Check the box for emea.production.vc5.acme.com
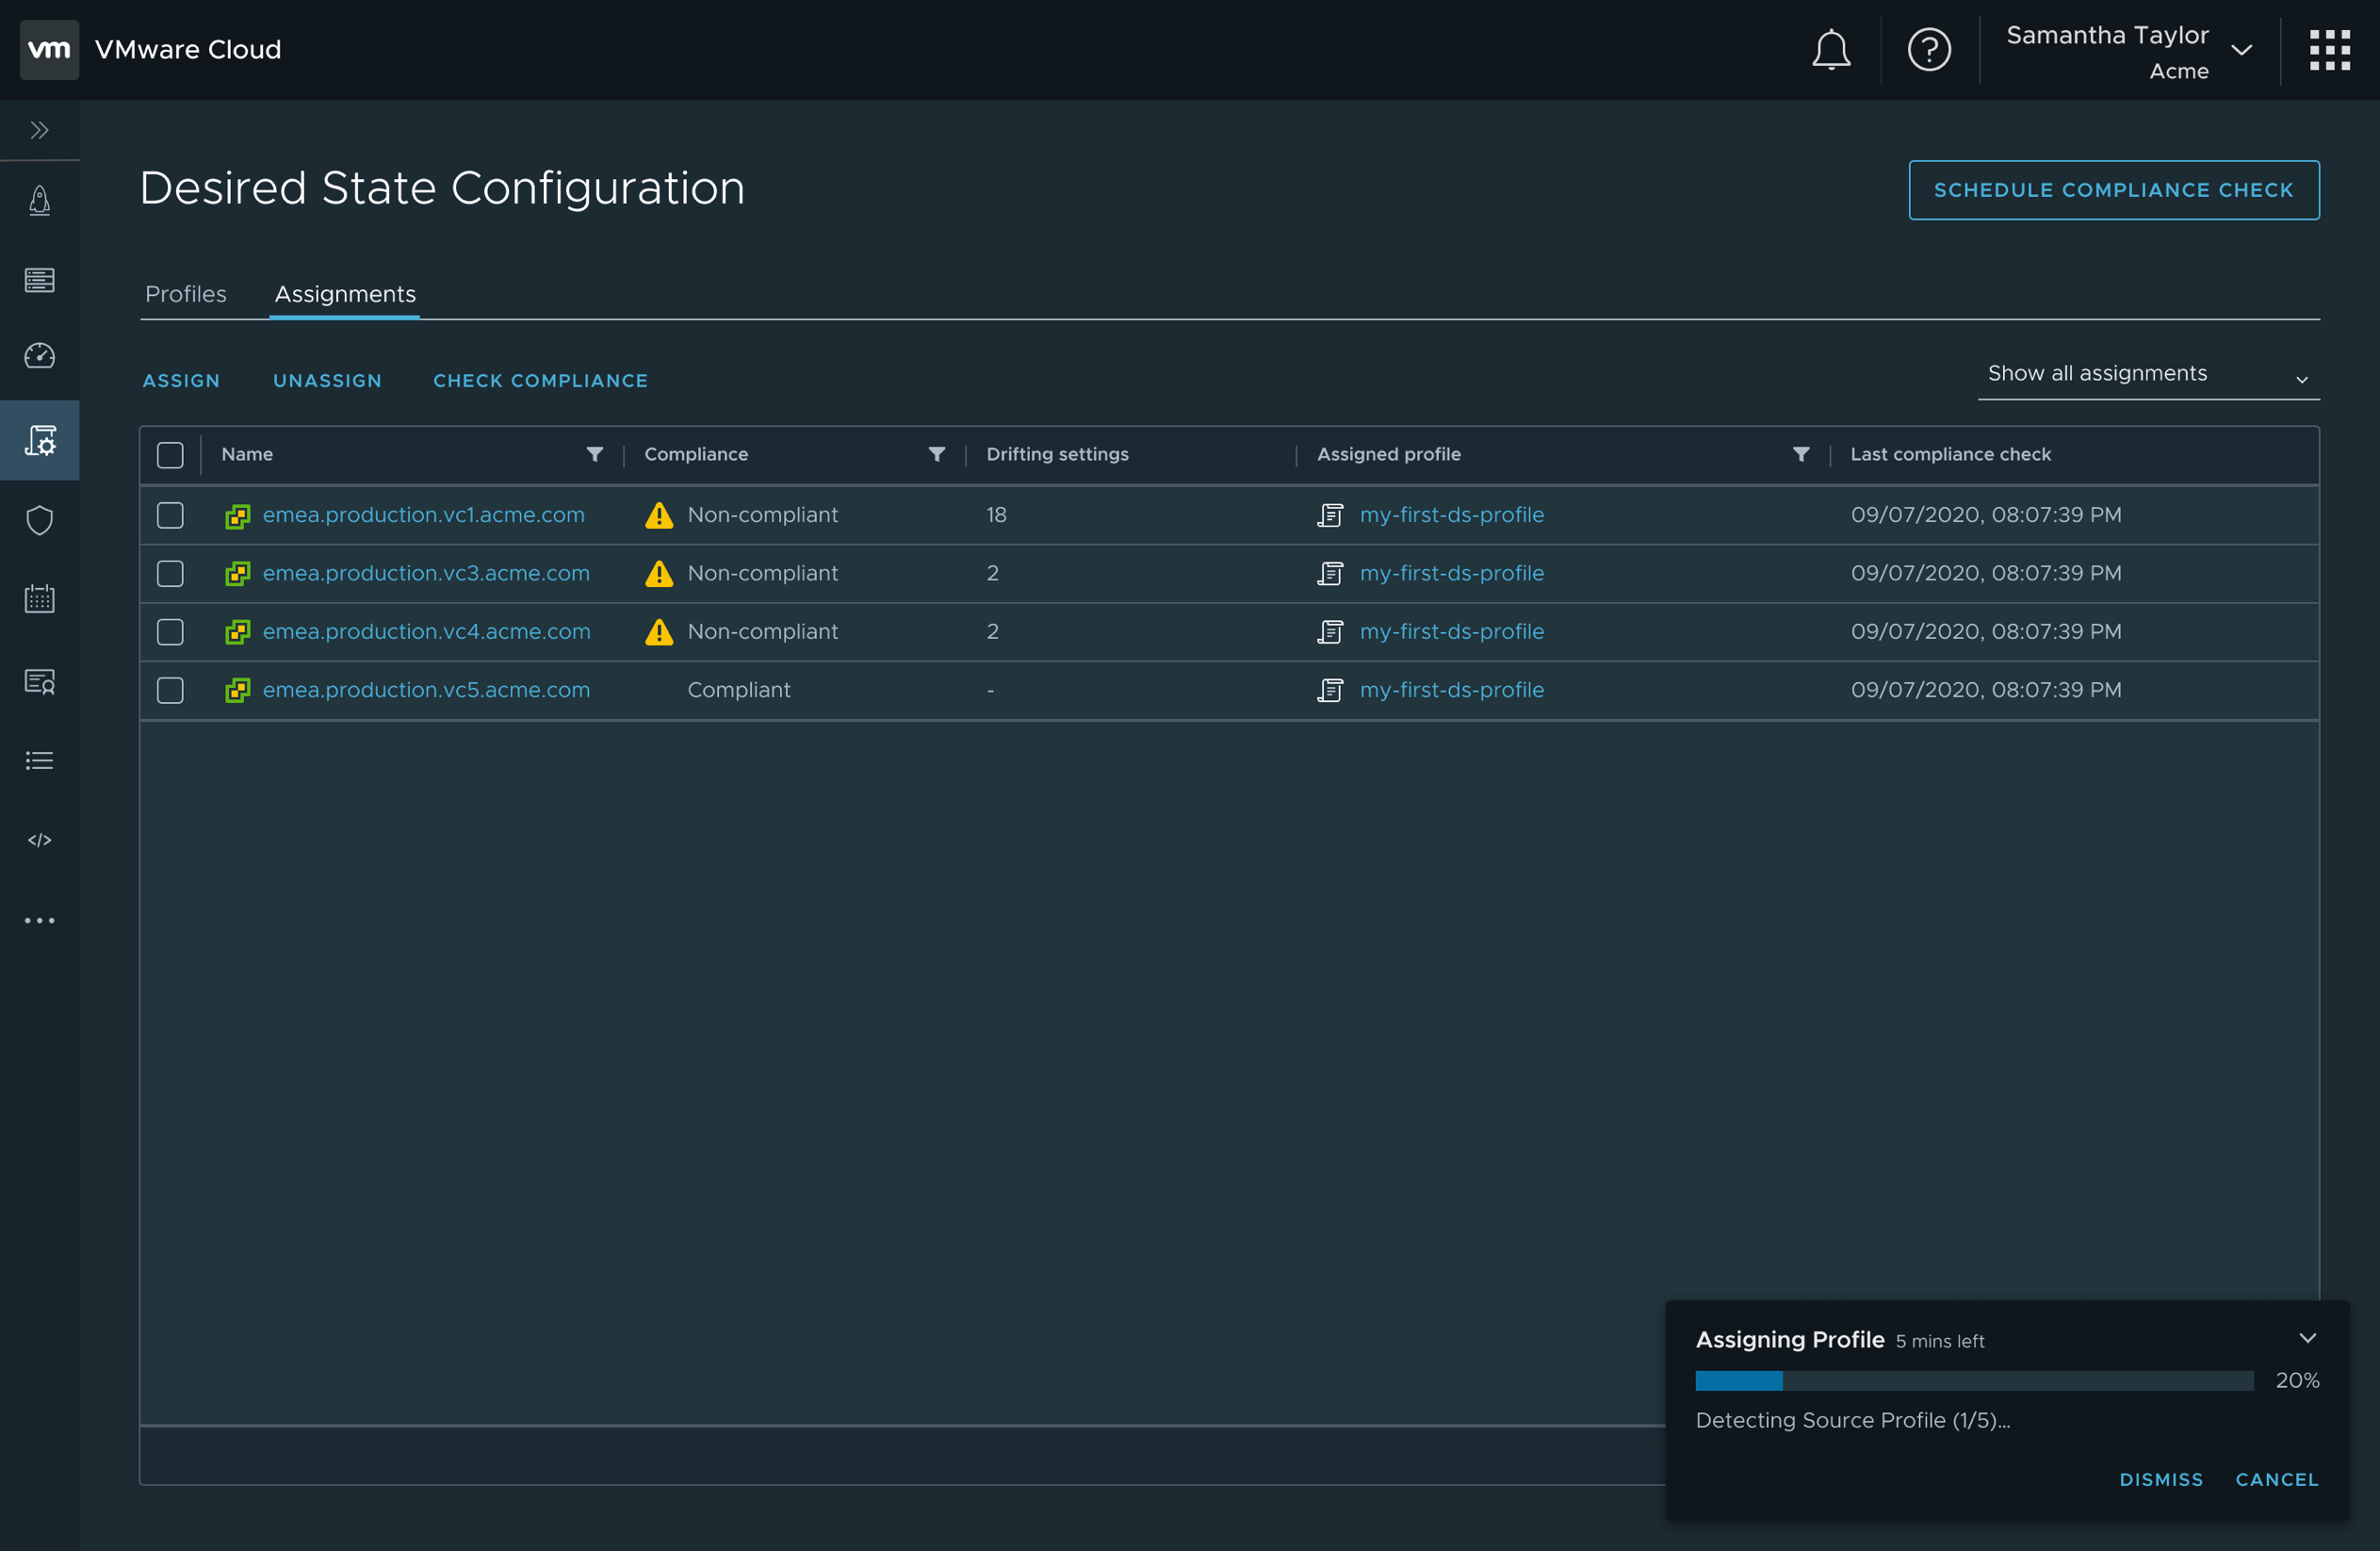Viewport: 2380px width, 1551px height. coord(170,690)
